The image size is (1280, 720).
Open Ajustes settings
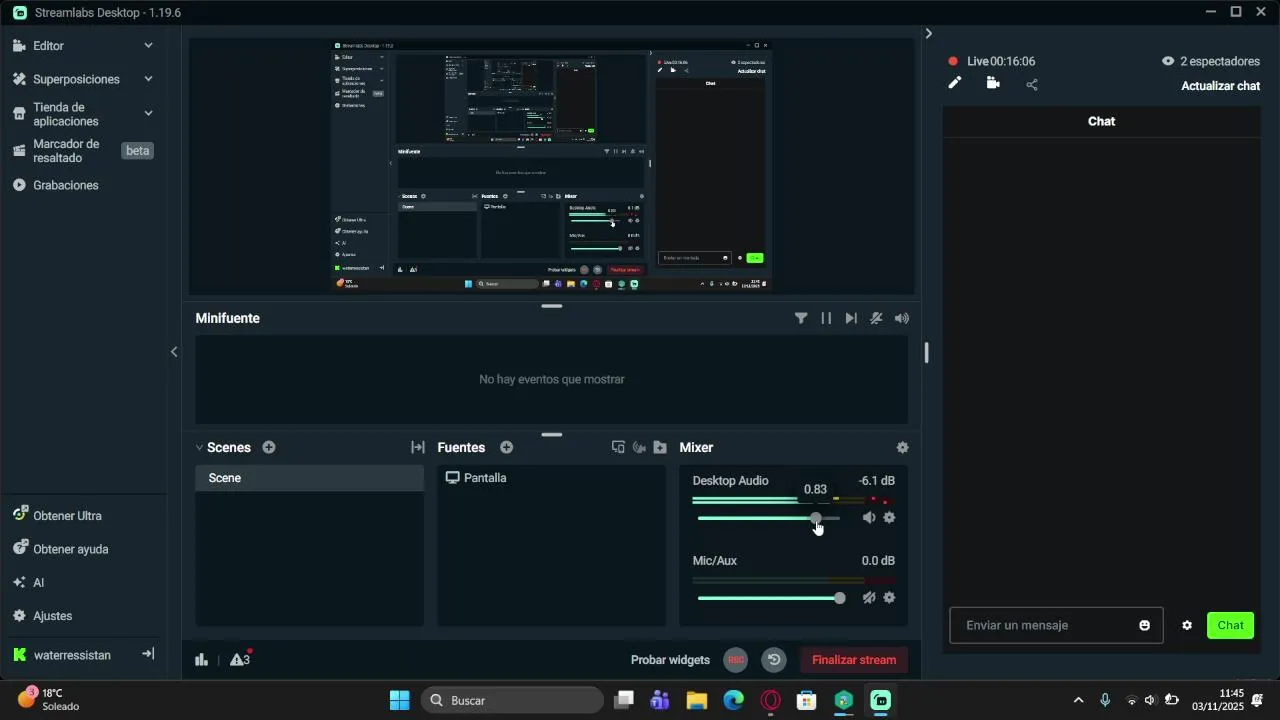coord(52,616)
